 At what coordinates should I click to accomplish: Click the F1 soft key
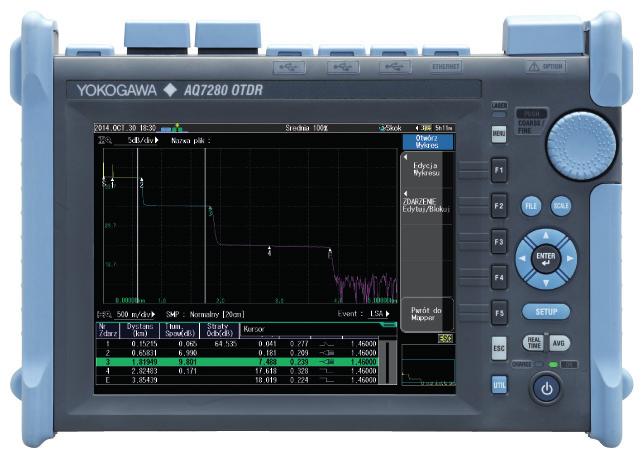click(499, 170)
